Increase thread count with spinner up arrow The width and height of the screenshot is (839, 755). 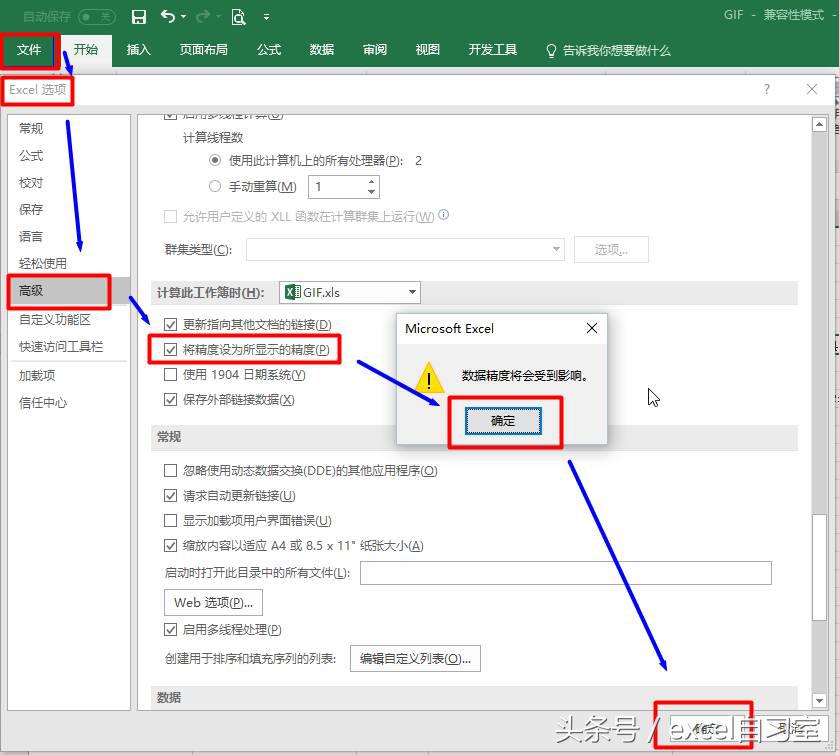point(371,182)
